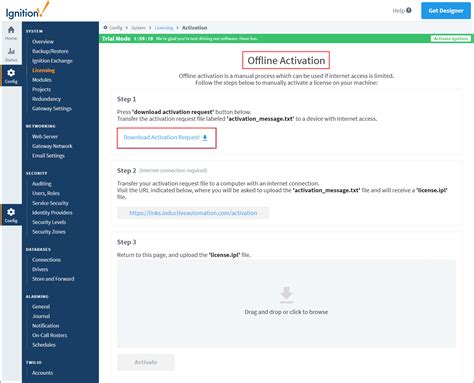
Task: Open Gateway Settings
Action: click(x=52, y=109)
